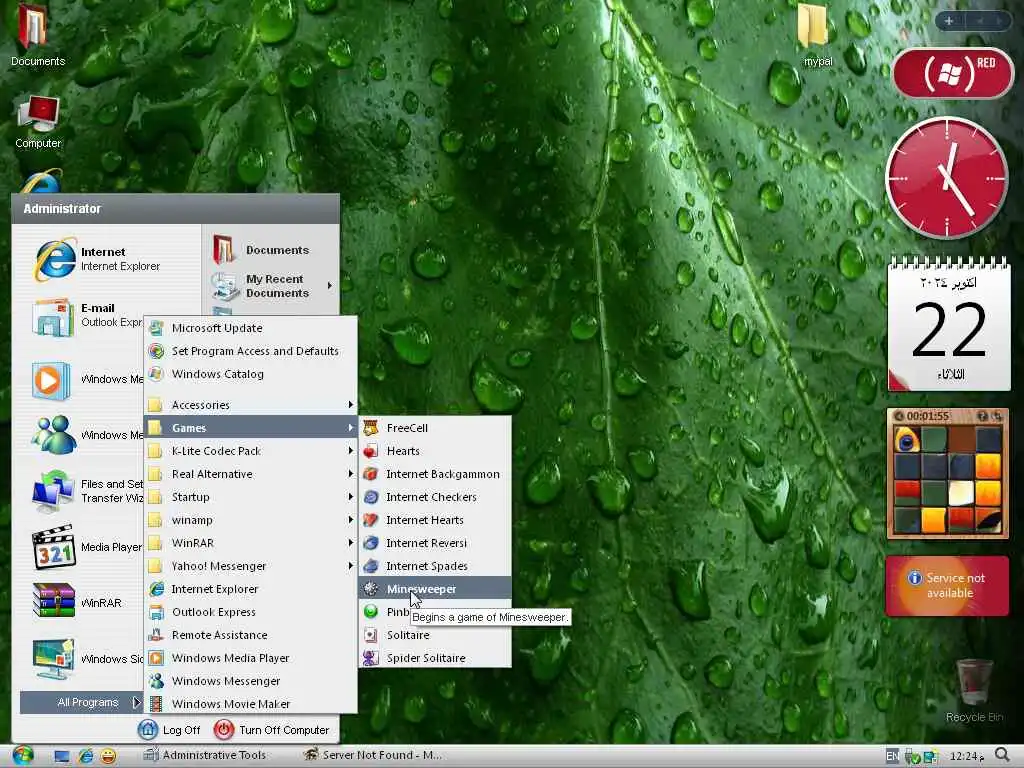Image resolution: width=1024 pixels, height=768 pixels.
Task: Collapse the All Programs list
Action: pos(82,702)
